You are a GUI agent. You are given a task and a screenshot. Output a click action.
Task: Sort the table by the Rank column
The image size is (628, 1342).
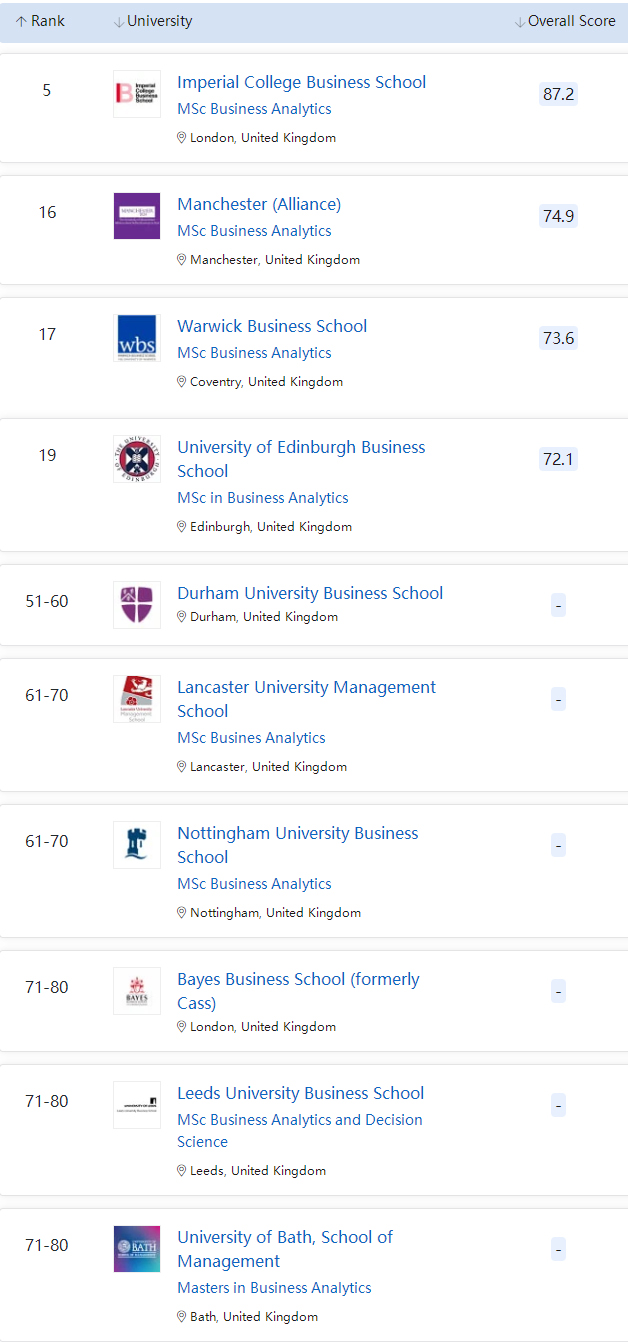[40, 21]
